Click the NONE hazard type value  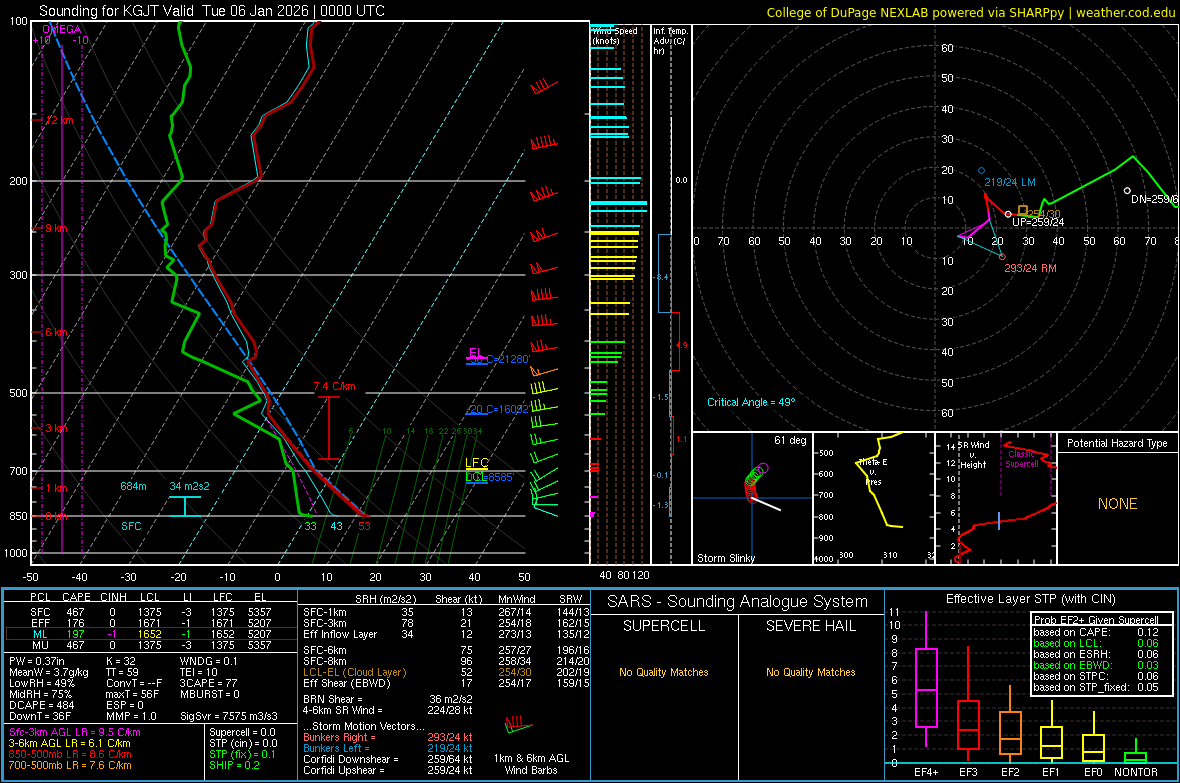tap(1117, 504)
